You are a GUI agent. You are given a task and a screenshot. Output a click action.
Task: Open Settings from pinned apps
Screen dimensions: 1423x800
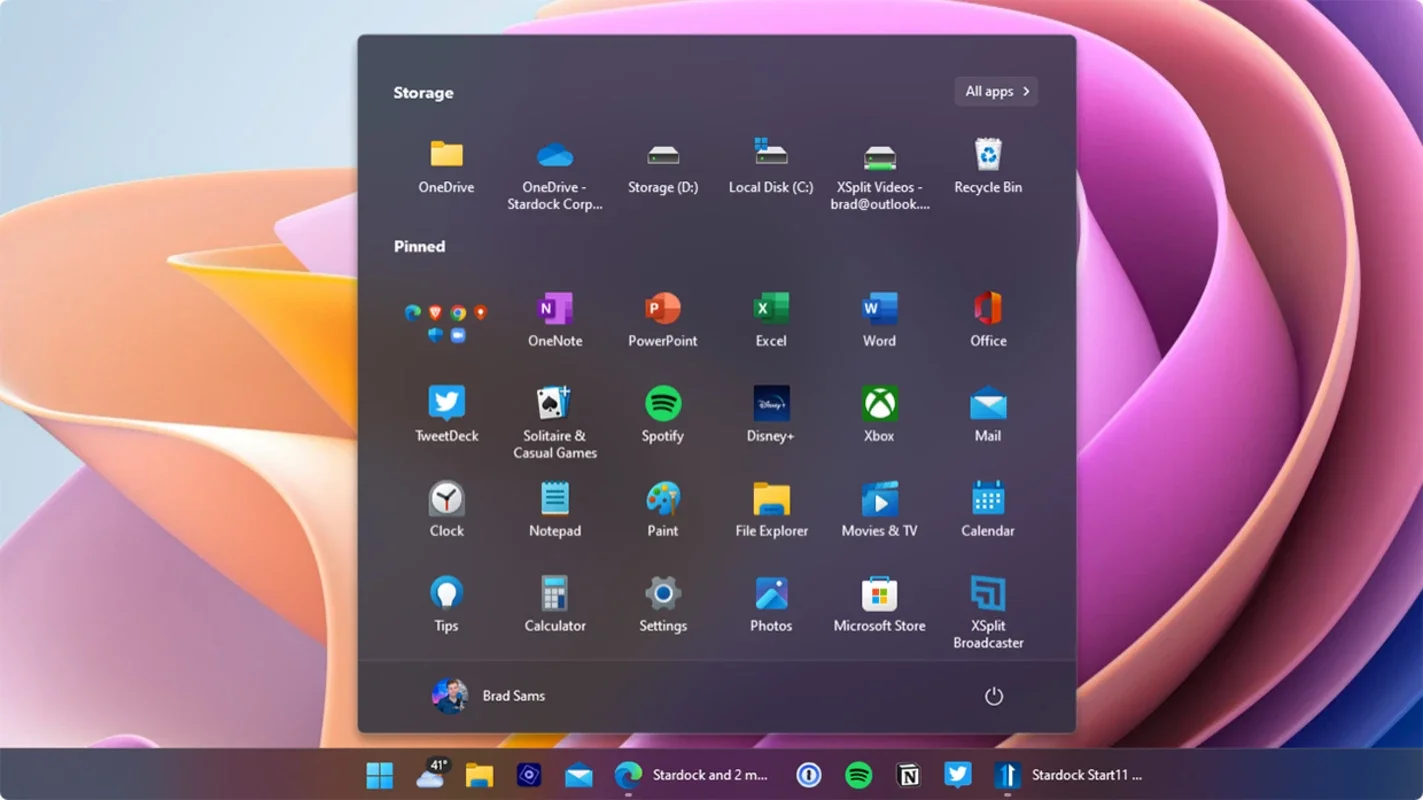663,605
